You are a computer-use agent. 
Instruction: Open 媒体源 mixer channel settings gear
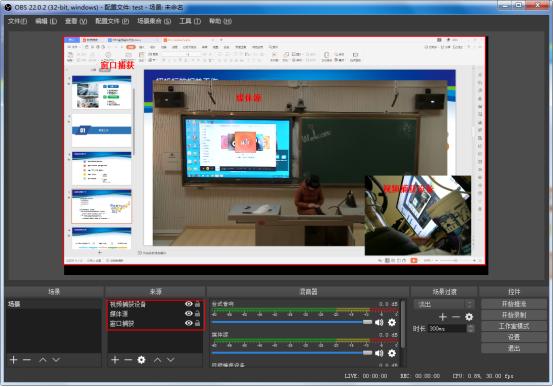[x=392, y=353]
